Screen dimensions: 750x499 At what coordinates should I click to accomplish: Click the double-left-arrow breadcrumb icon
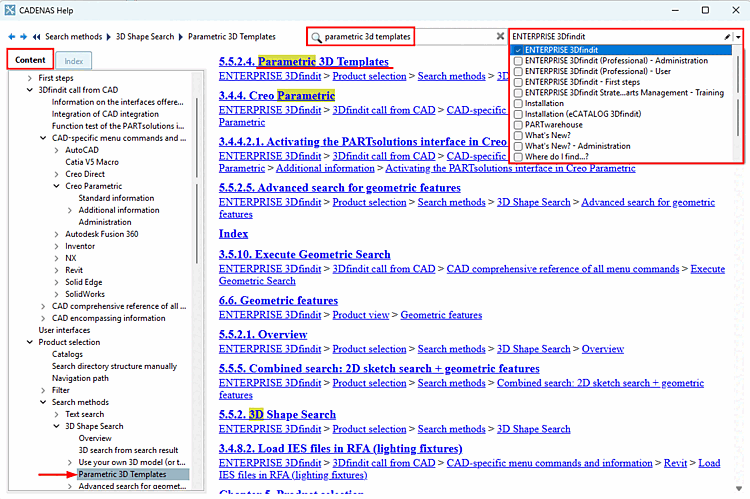point(36,37)
